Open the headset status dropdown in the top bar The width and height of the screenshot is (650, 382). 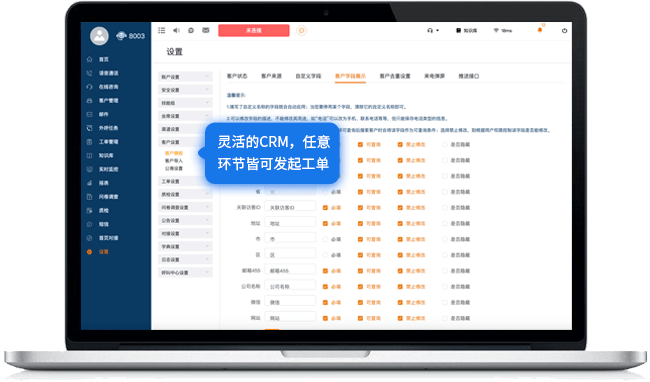pyautogui.click(x=433, y=30)
